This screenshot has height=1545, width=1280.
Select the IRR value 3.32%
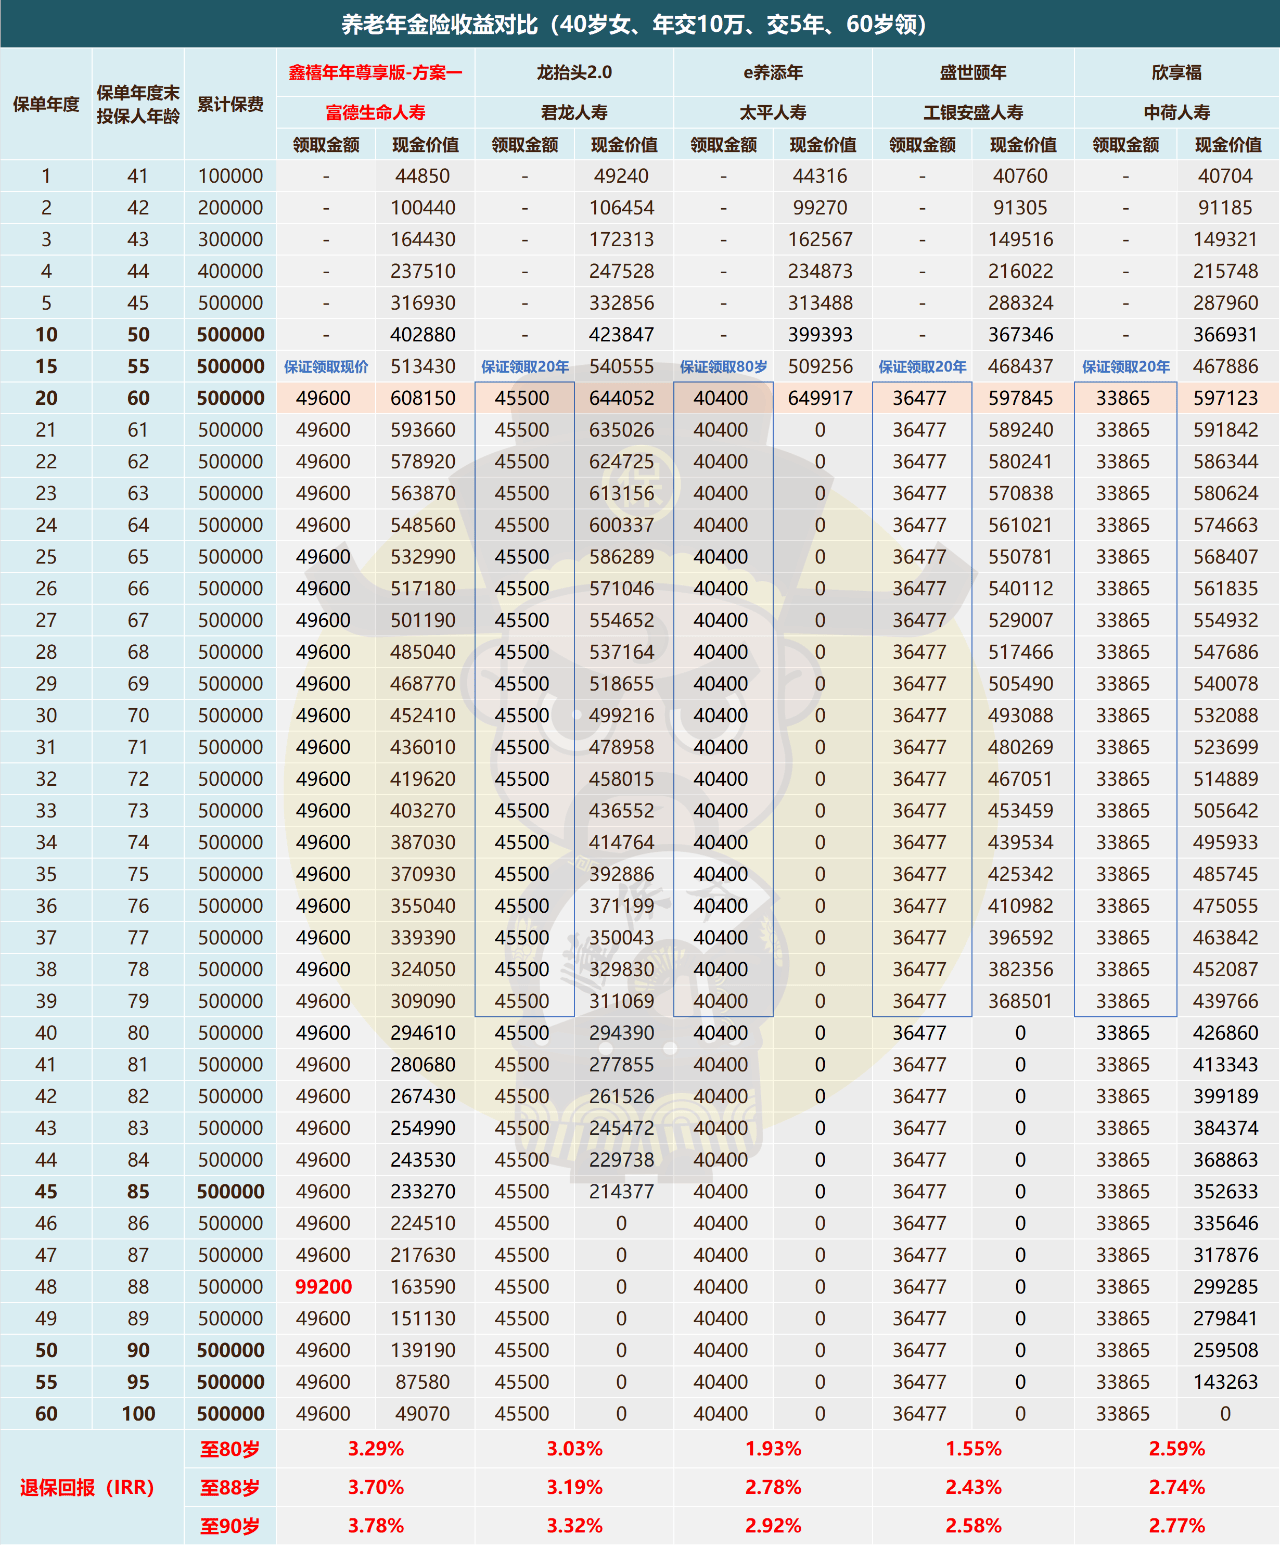pyautogui.click(x=574, y=1526)
